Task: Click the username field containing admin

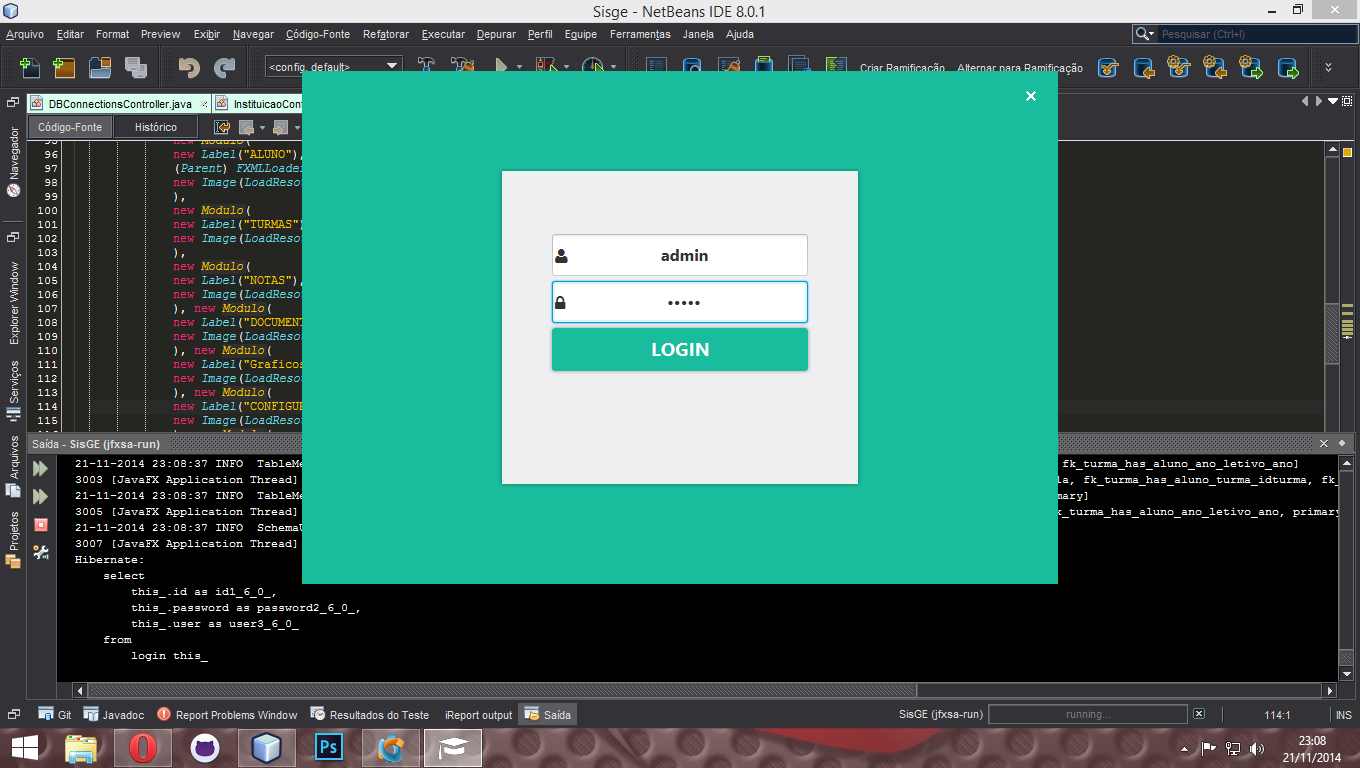Action: [x=680, y=255]
